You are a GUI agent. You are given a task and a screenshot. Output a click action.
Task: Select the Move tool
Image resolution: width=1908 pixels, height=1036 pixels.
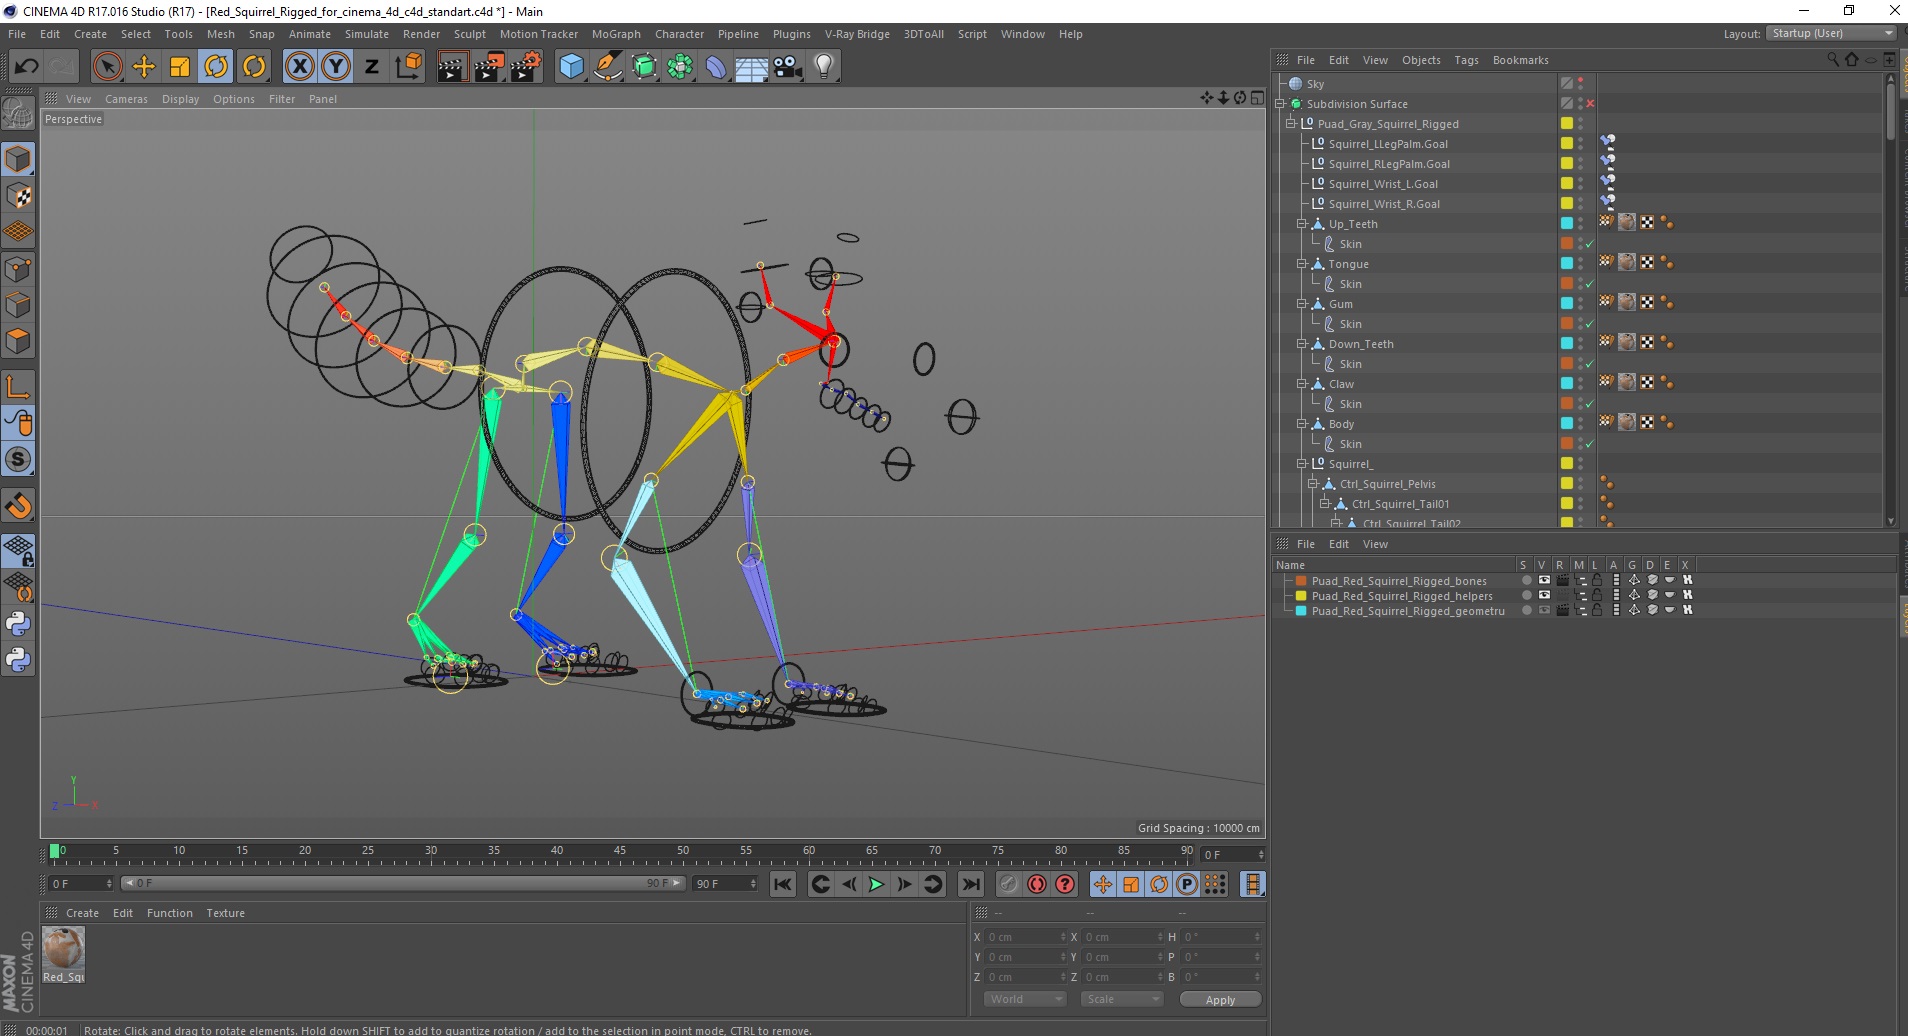pyautogui.click(x=143, y=67)
